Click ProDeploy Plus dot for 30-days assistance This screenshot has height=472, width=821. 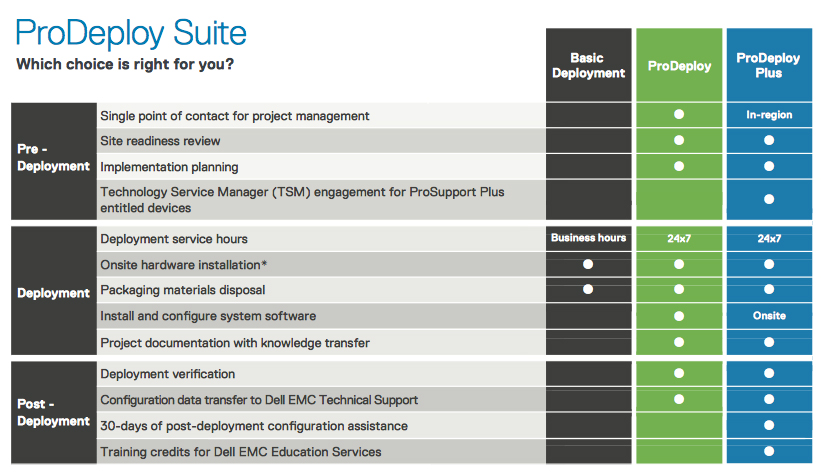tap(769, 425)
